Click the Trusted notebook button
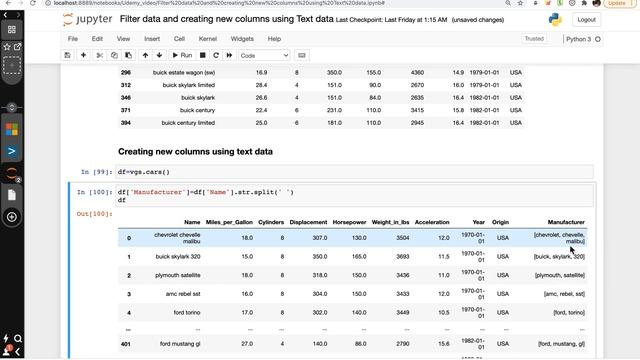Screen dimensions: 640x360 point(534,39)
